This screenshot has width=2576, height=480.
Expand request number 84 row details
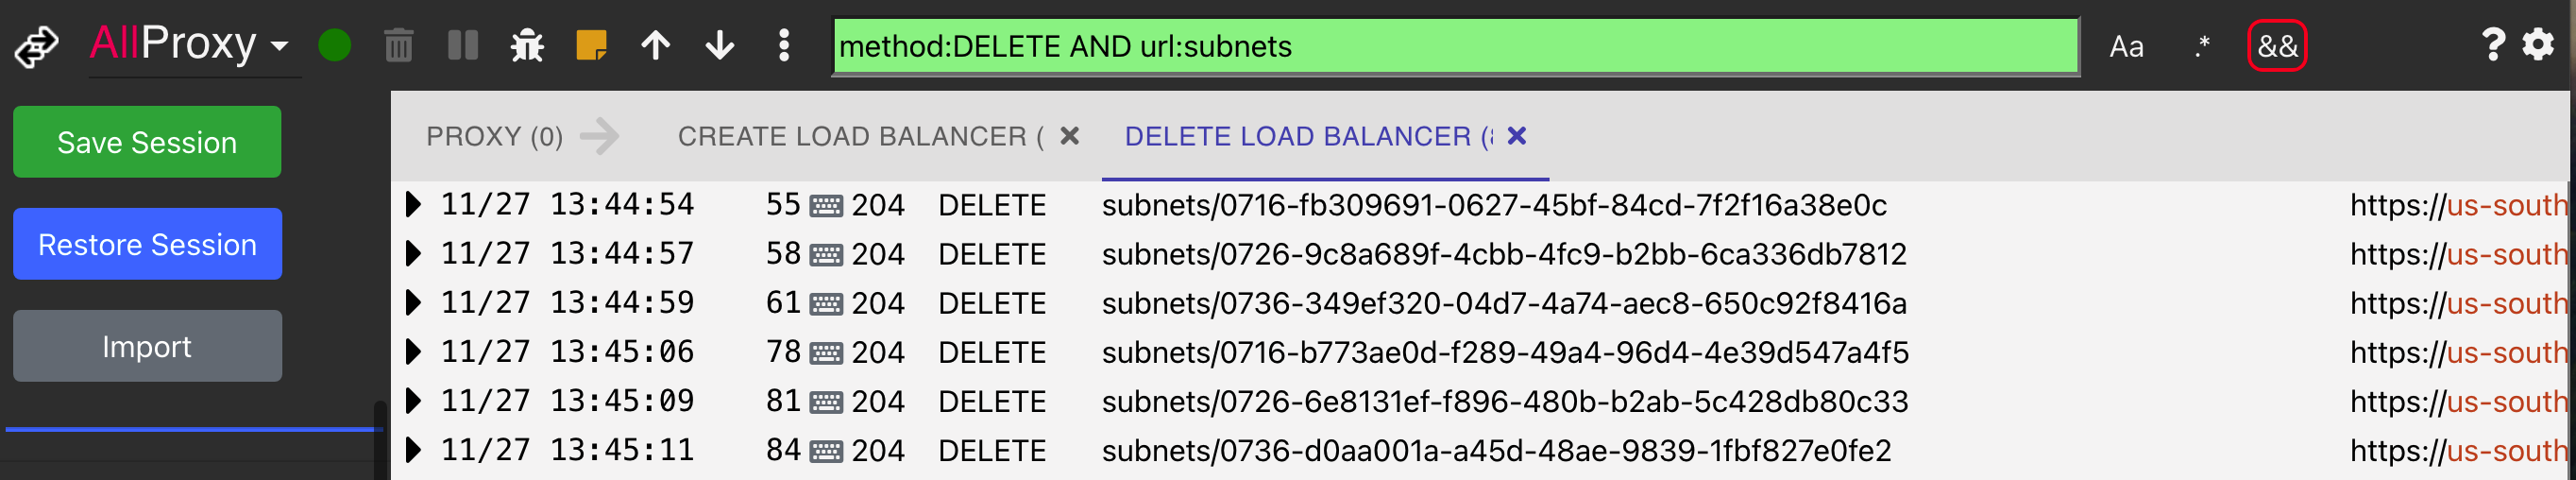pyautogui.click(x=412, y=450)
